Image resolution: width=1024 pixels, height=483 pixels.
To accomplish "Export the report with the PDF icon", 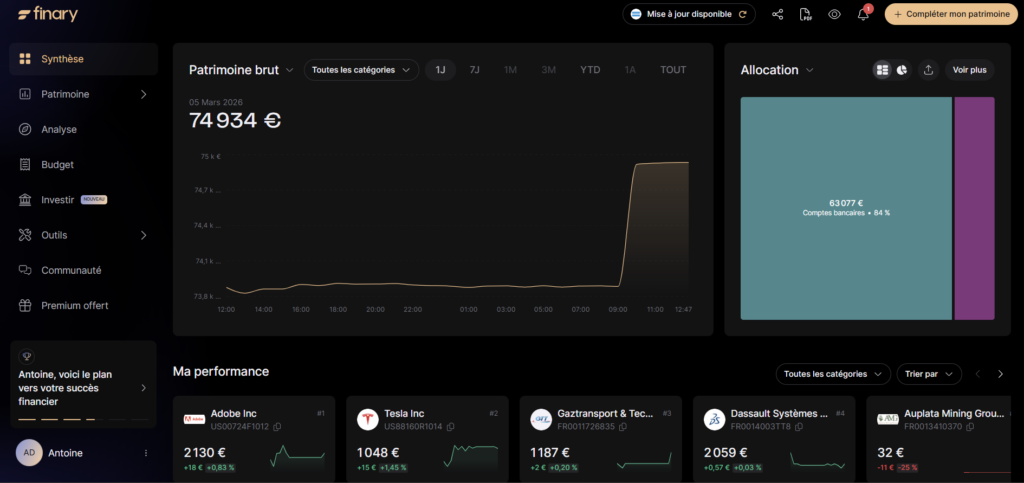I will click(x=806, y=14).
